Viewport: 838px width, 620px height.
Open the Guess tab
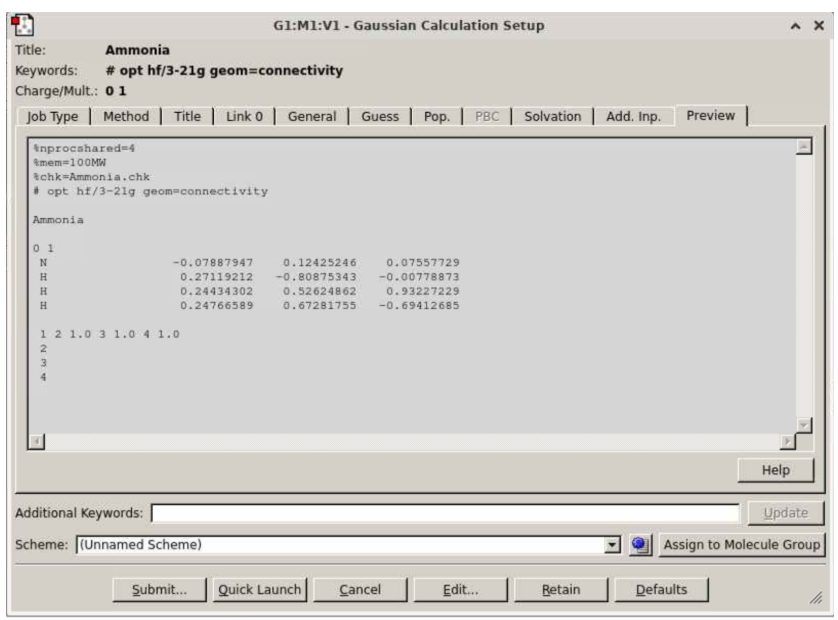coord(379,116)
